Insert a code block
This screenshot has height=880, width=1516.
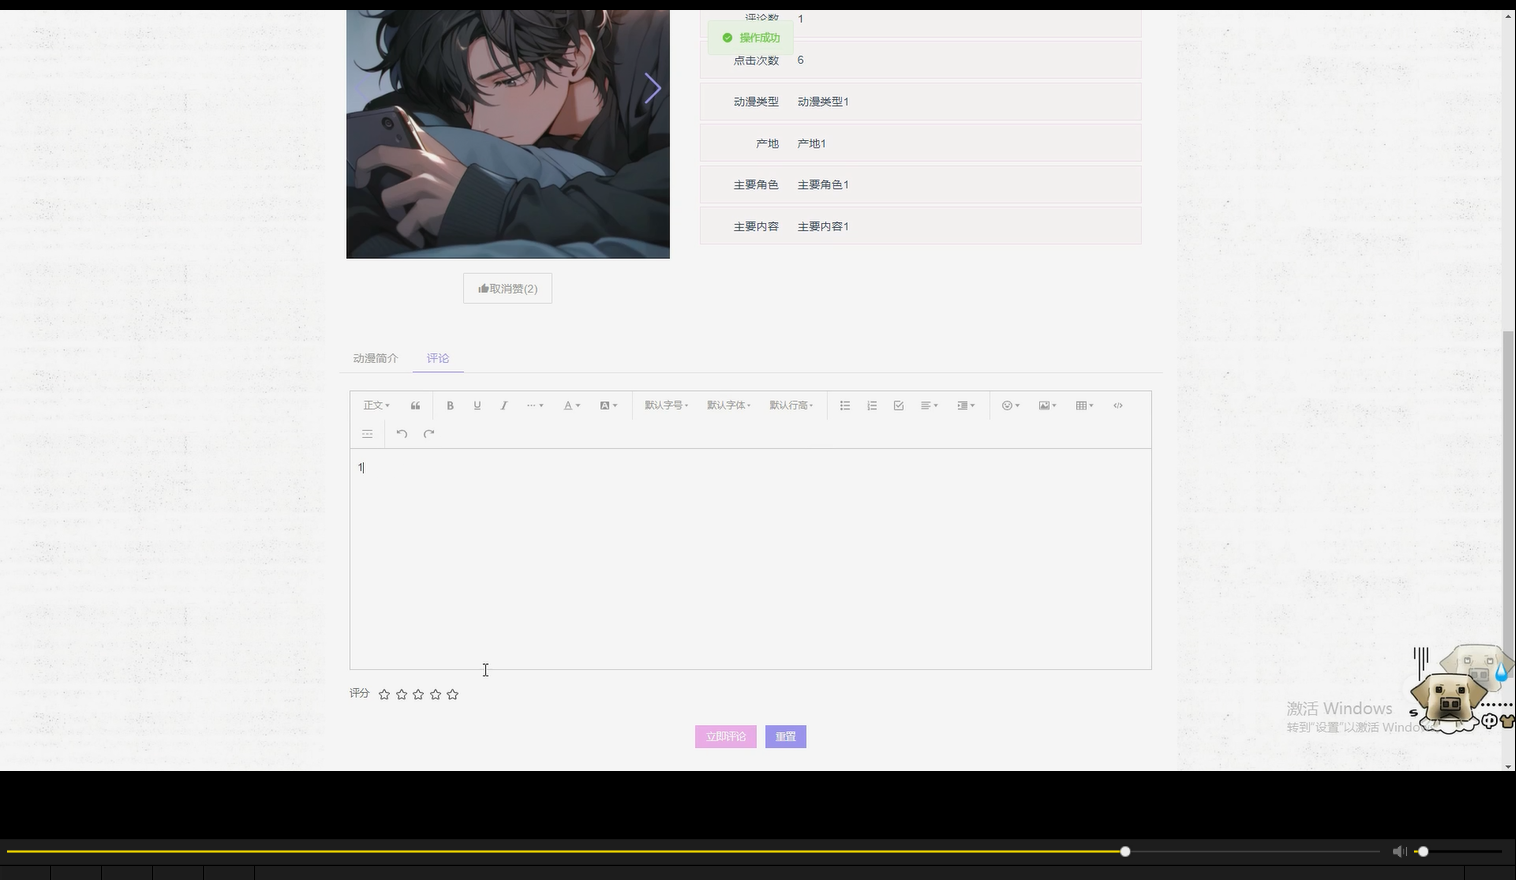(1117, 405)
